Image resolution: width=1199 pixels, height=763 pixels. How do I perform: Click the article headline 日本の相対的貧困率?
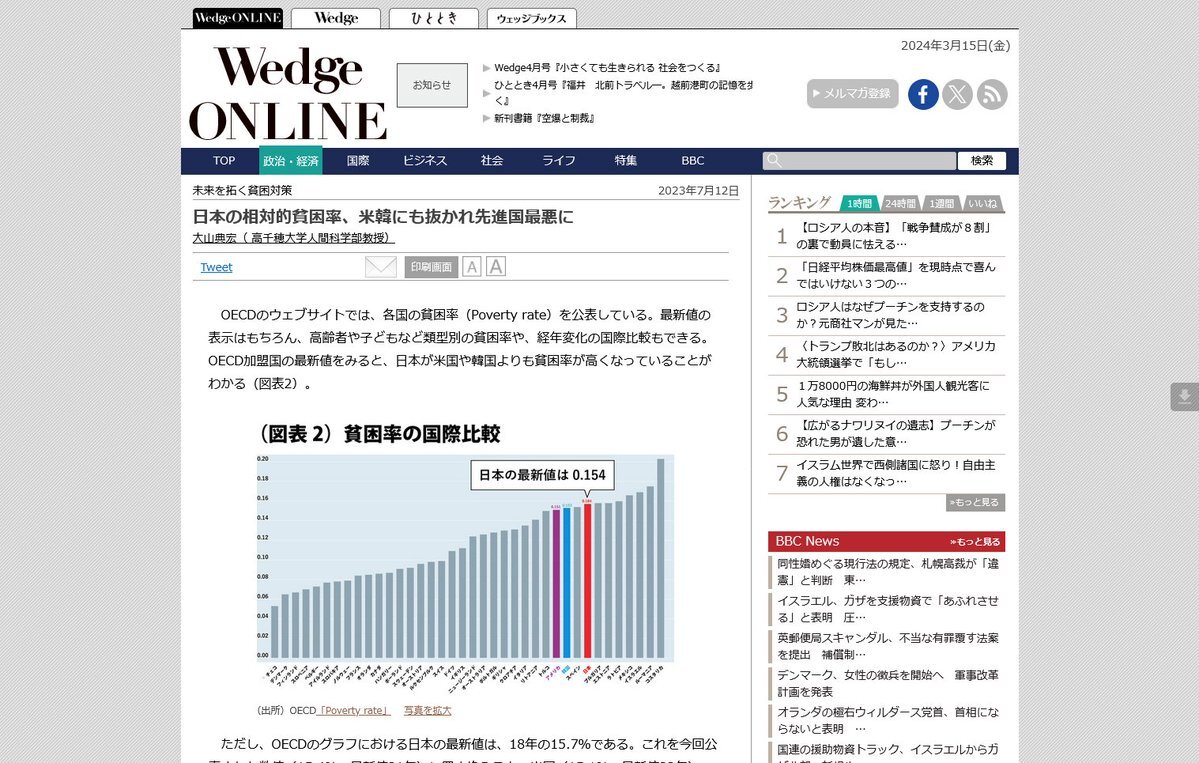(383, 216)
